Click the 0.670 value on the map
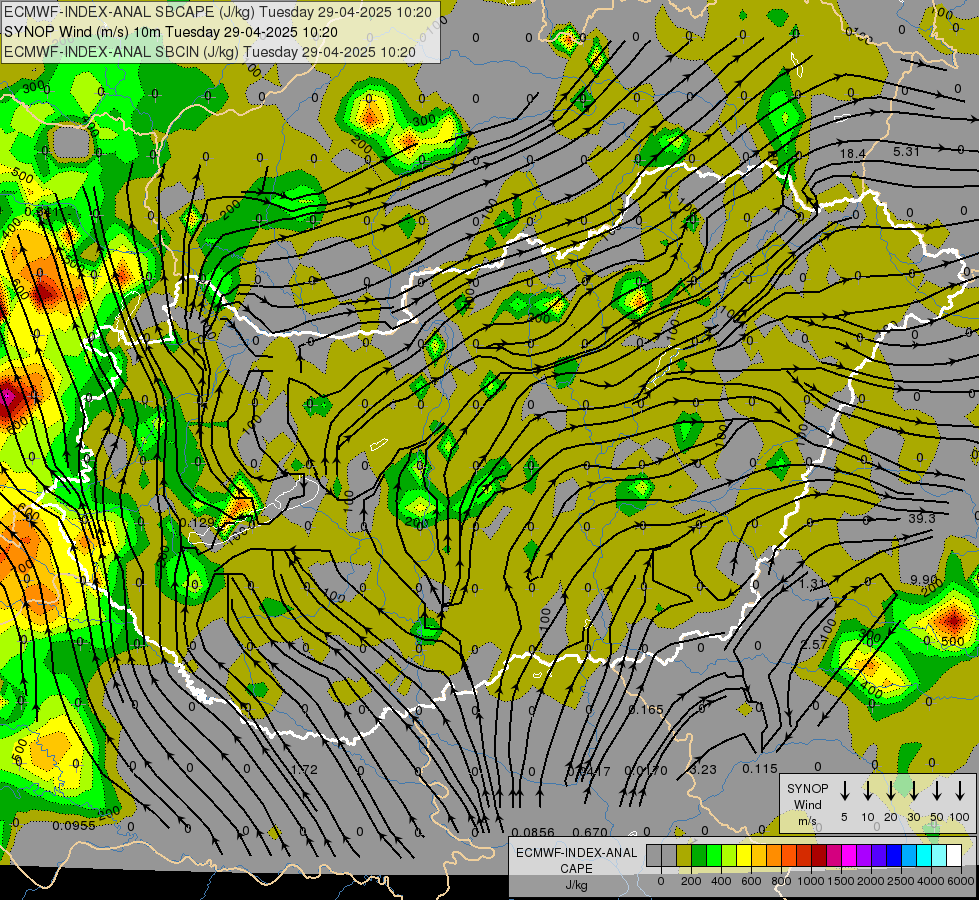Image resolution: width=979 pixels, height=900 pixels. [x=590, y=832]
